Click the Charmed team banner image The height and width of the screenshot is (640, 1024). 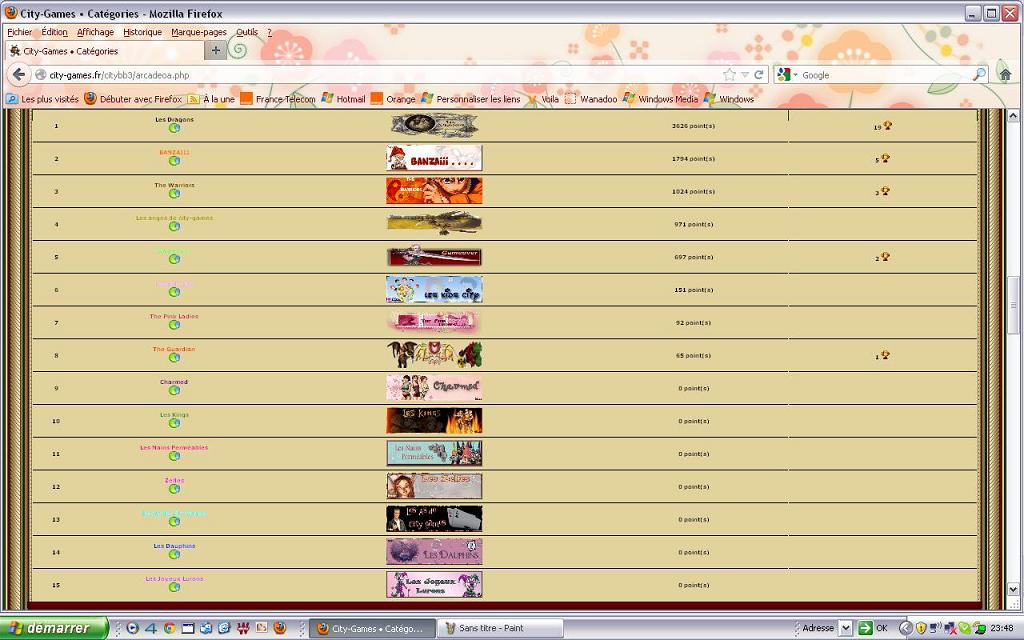click(434, 388)
